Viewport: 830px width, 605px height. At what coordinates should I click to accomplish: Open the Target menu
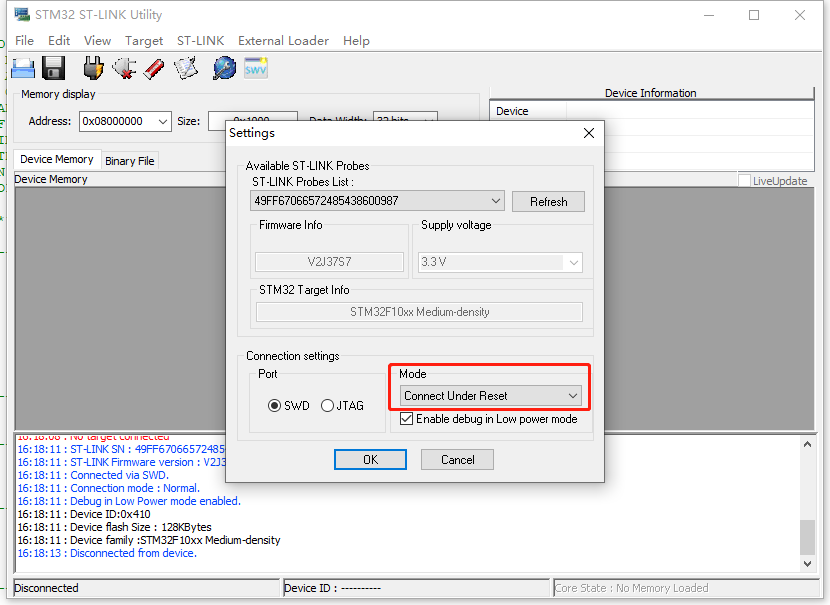(144, 41)
